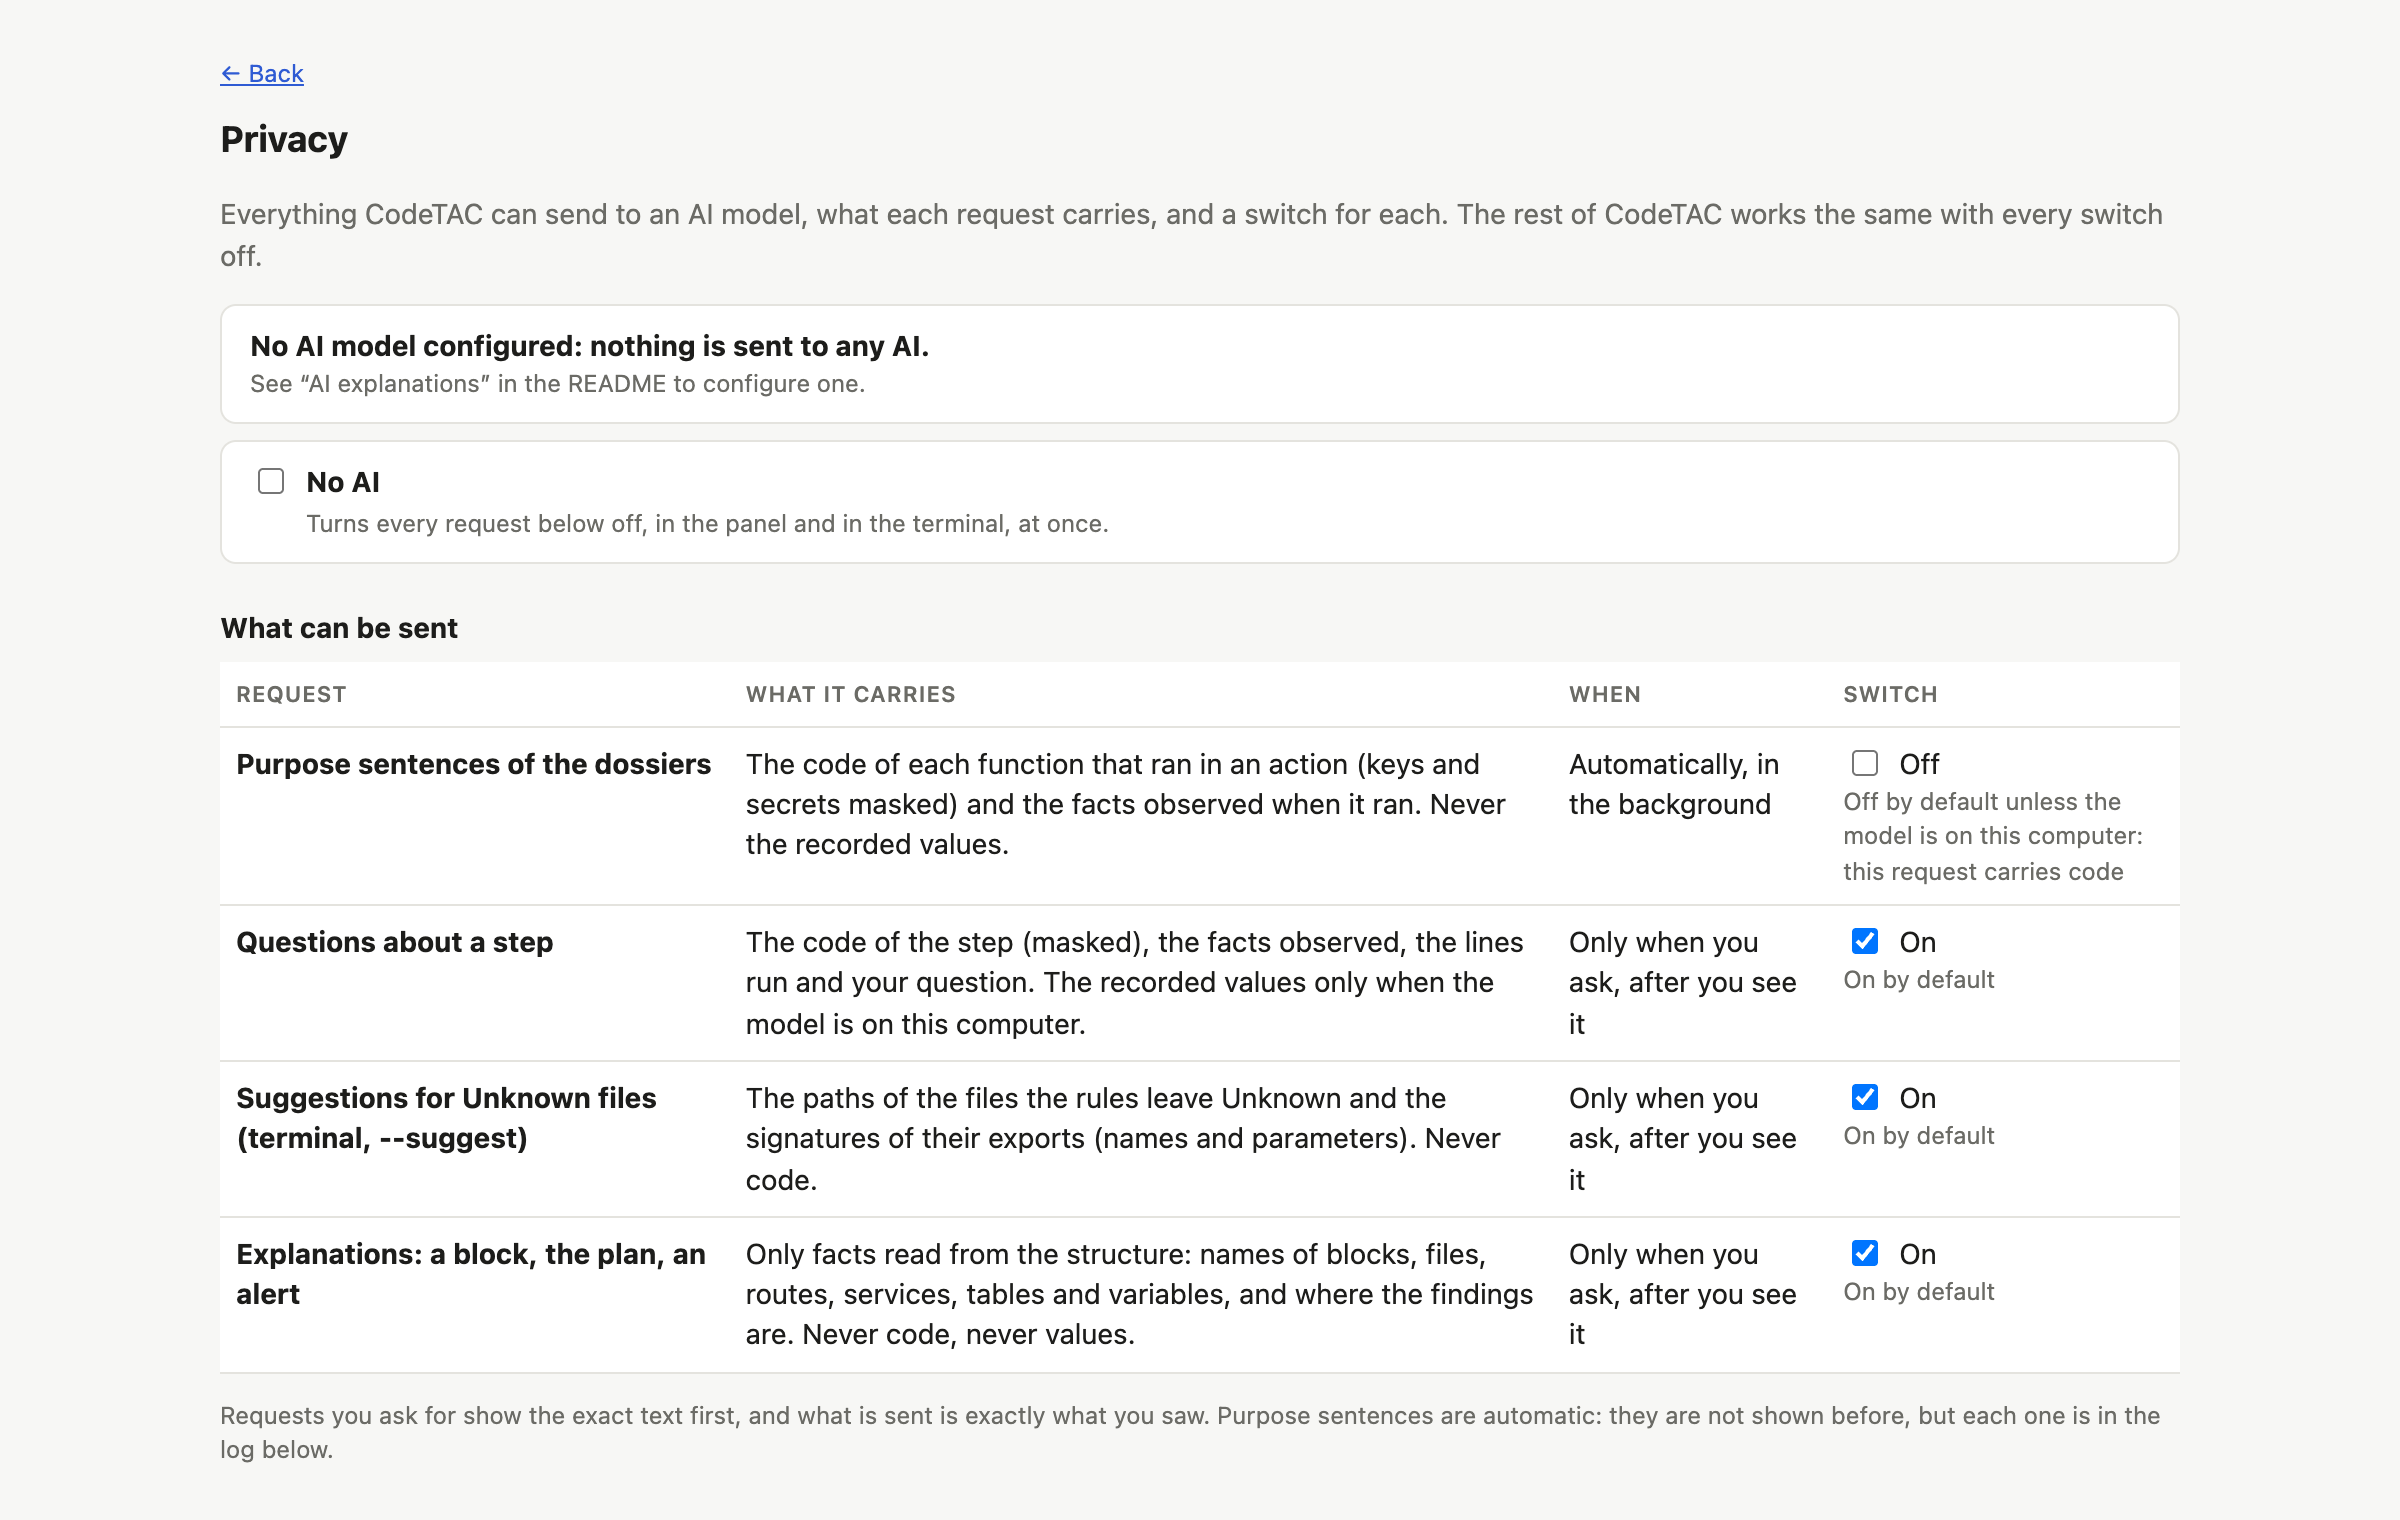Uncheck Suggestions for Unknown files switch
Image resolution: width=2400 pixels, height=1520 pixels.
(x=1865, y=1097)
